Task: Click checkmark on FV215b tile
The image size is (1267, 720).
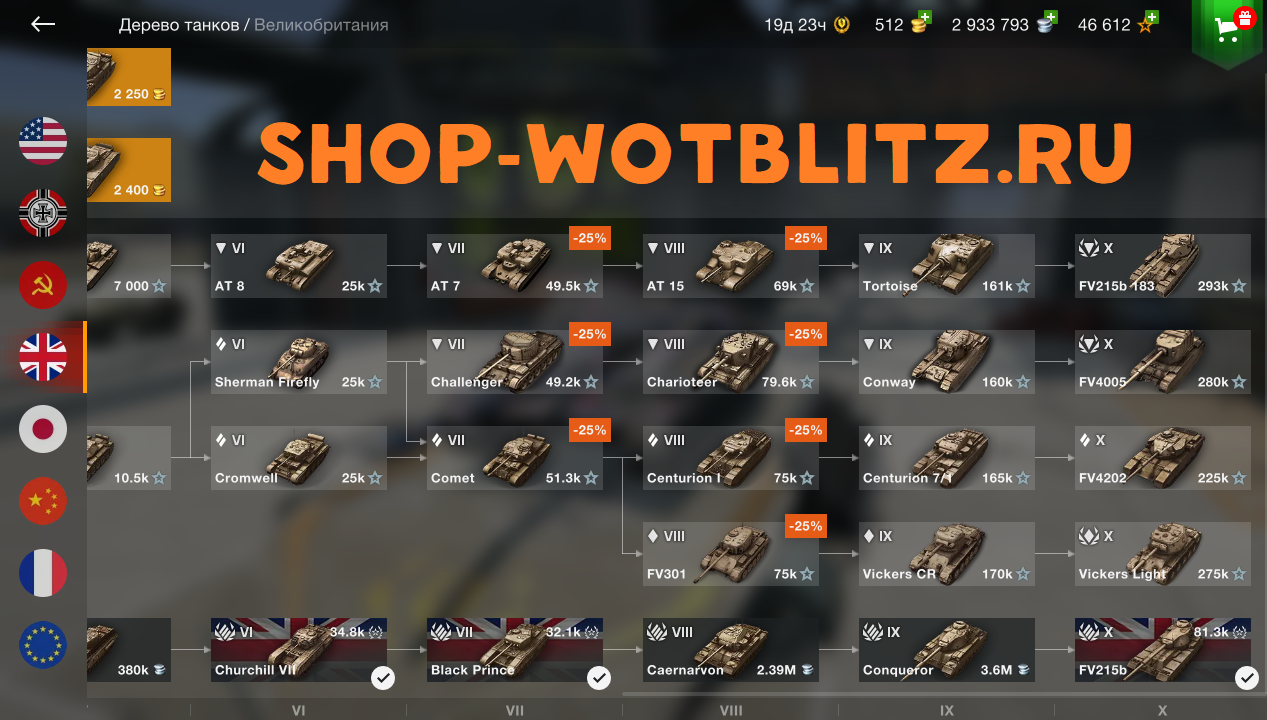Action: 1246,678
